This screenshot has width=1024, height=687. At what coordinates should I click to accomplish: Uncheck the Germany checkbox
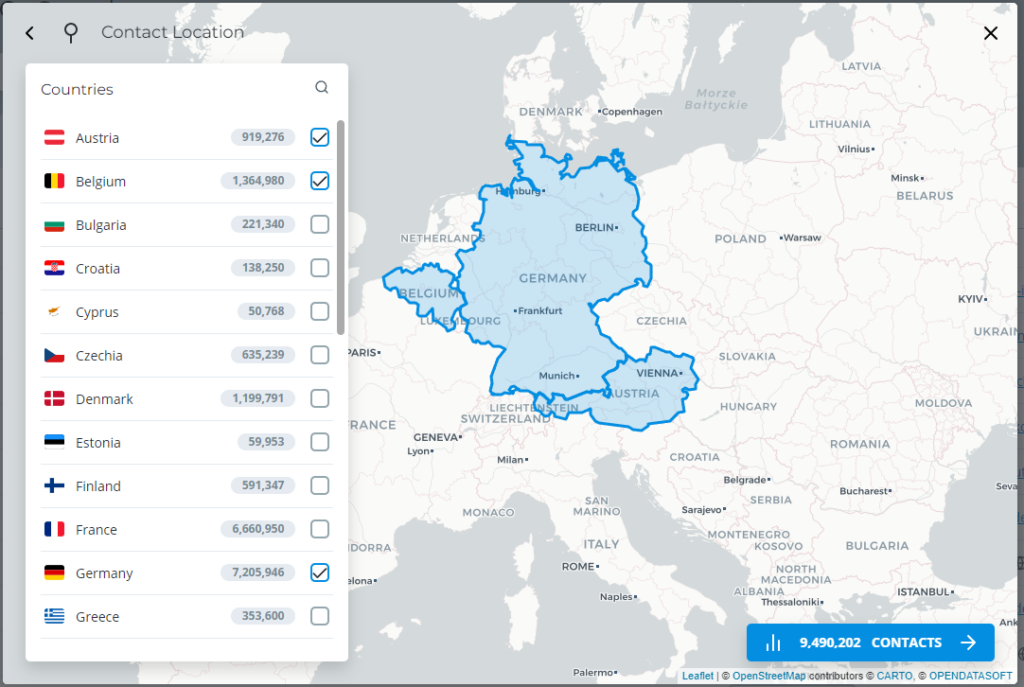pyautogui.click(x=319, y=572)
